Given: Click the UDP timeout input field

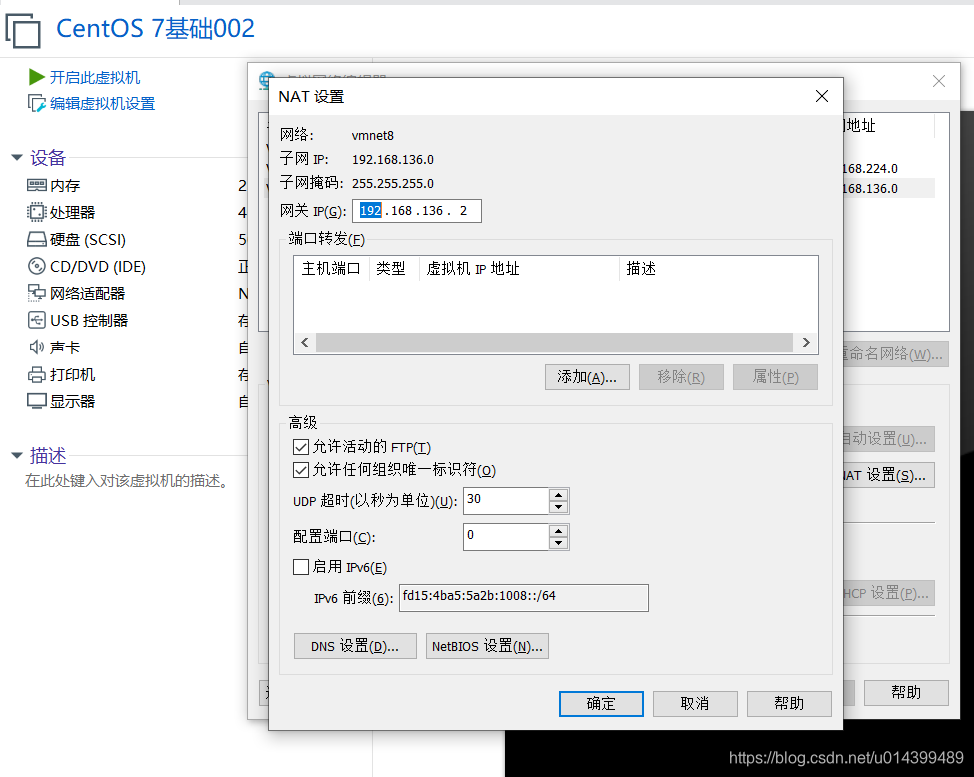Looking at the screenshot, I should point(506,501).
